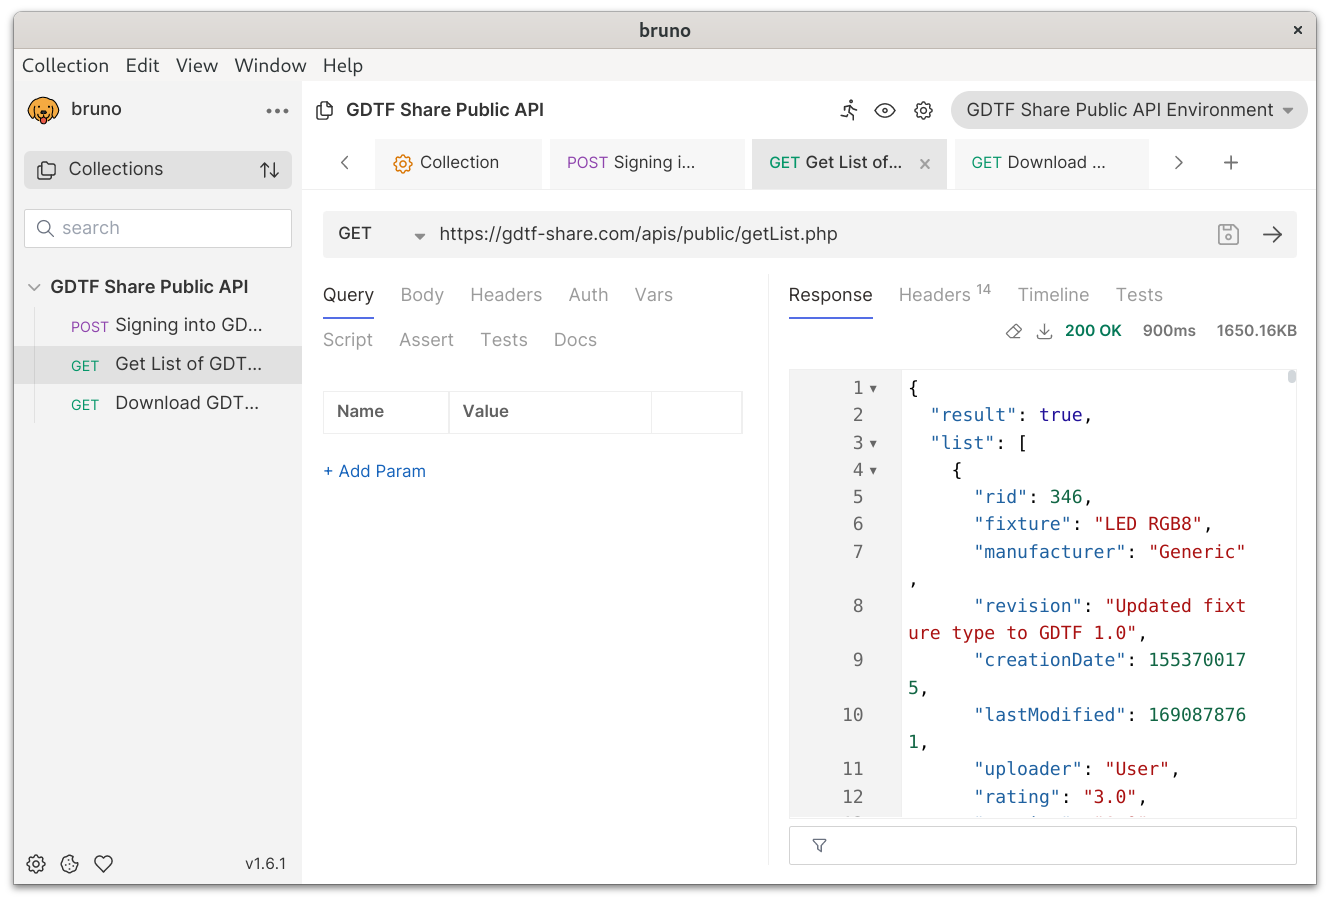Collapse the object fold arrow on line 4
This screenshot has width=1330, height=901.
[873, 470]
